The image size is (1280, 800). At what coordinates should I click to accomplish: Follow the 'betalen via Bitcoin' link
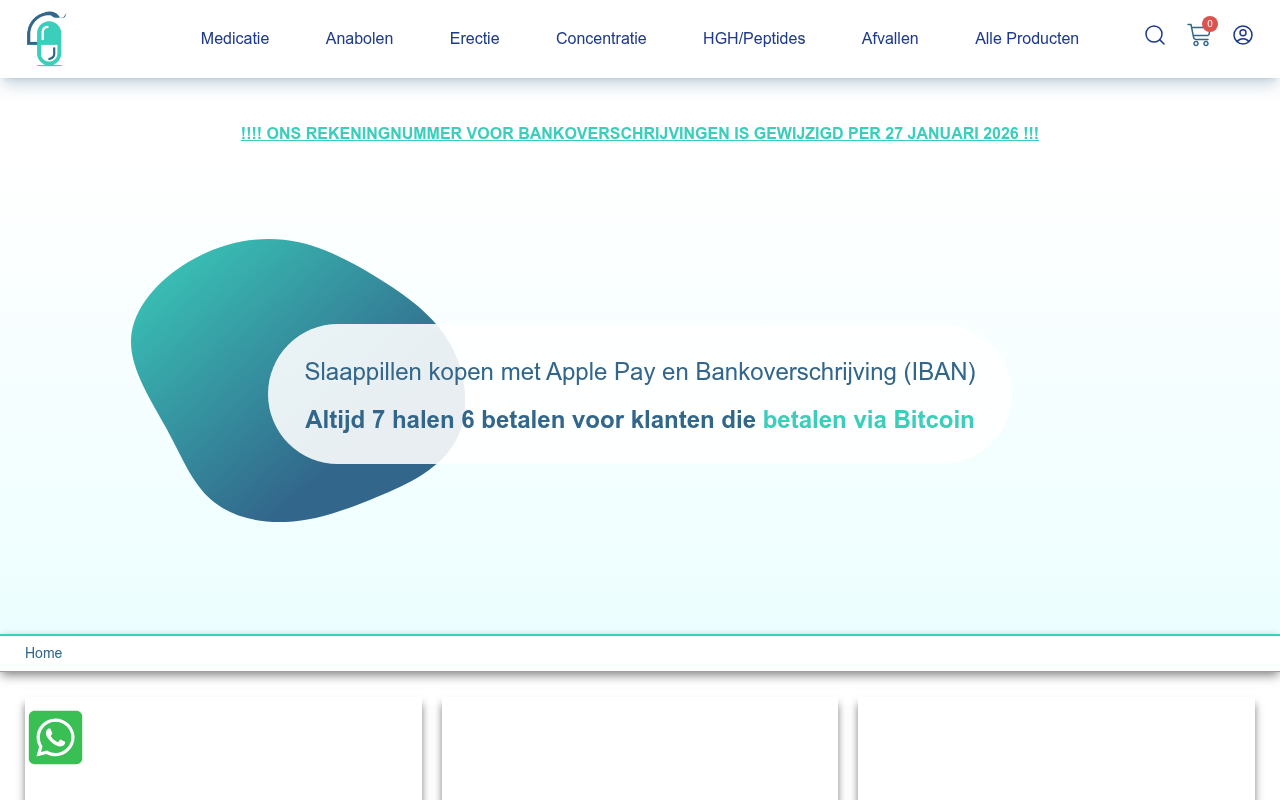[x=868, y=420]
